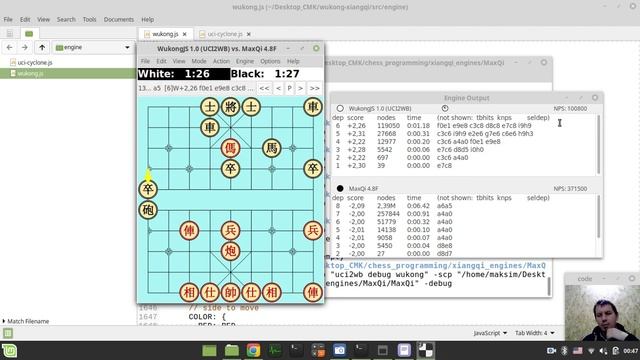Click the US flag keyboard layout icon

coord(578,351)
